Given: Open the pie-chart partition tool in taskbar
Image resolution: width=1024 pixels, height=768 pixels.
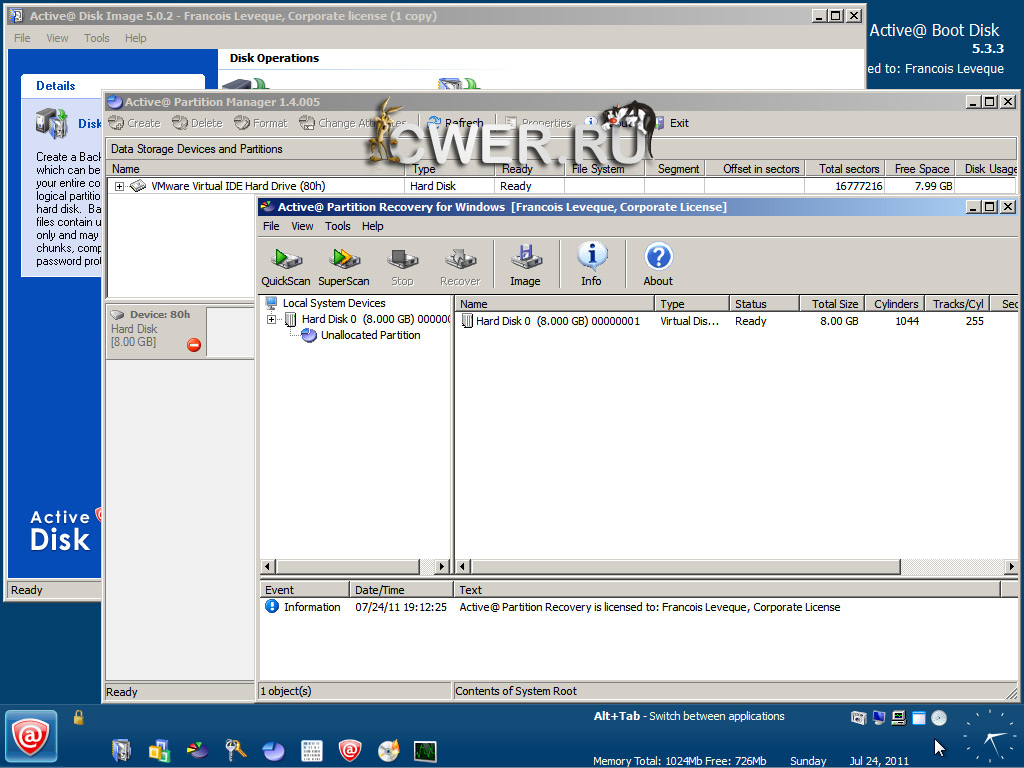Looking at the screenshot, I should click(273, 750).
